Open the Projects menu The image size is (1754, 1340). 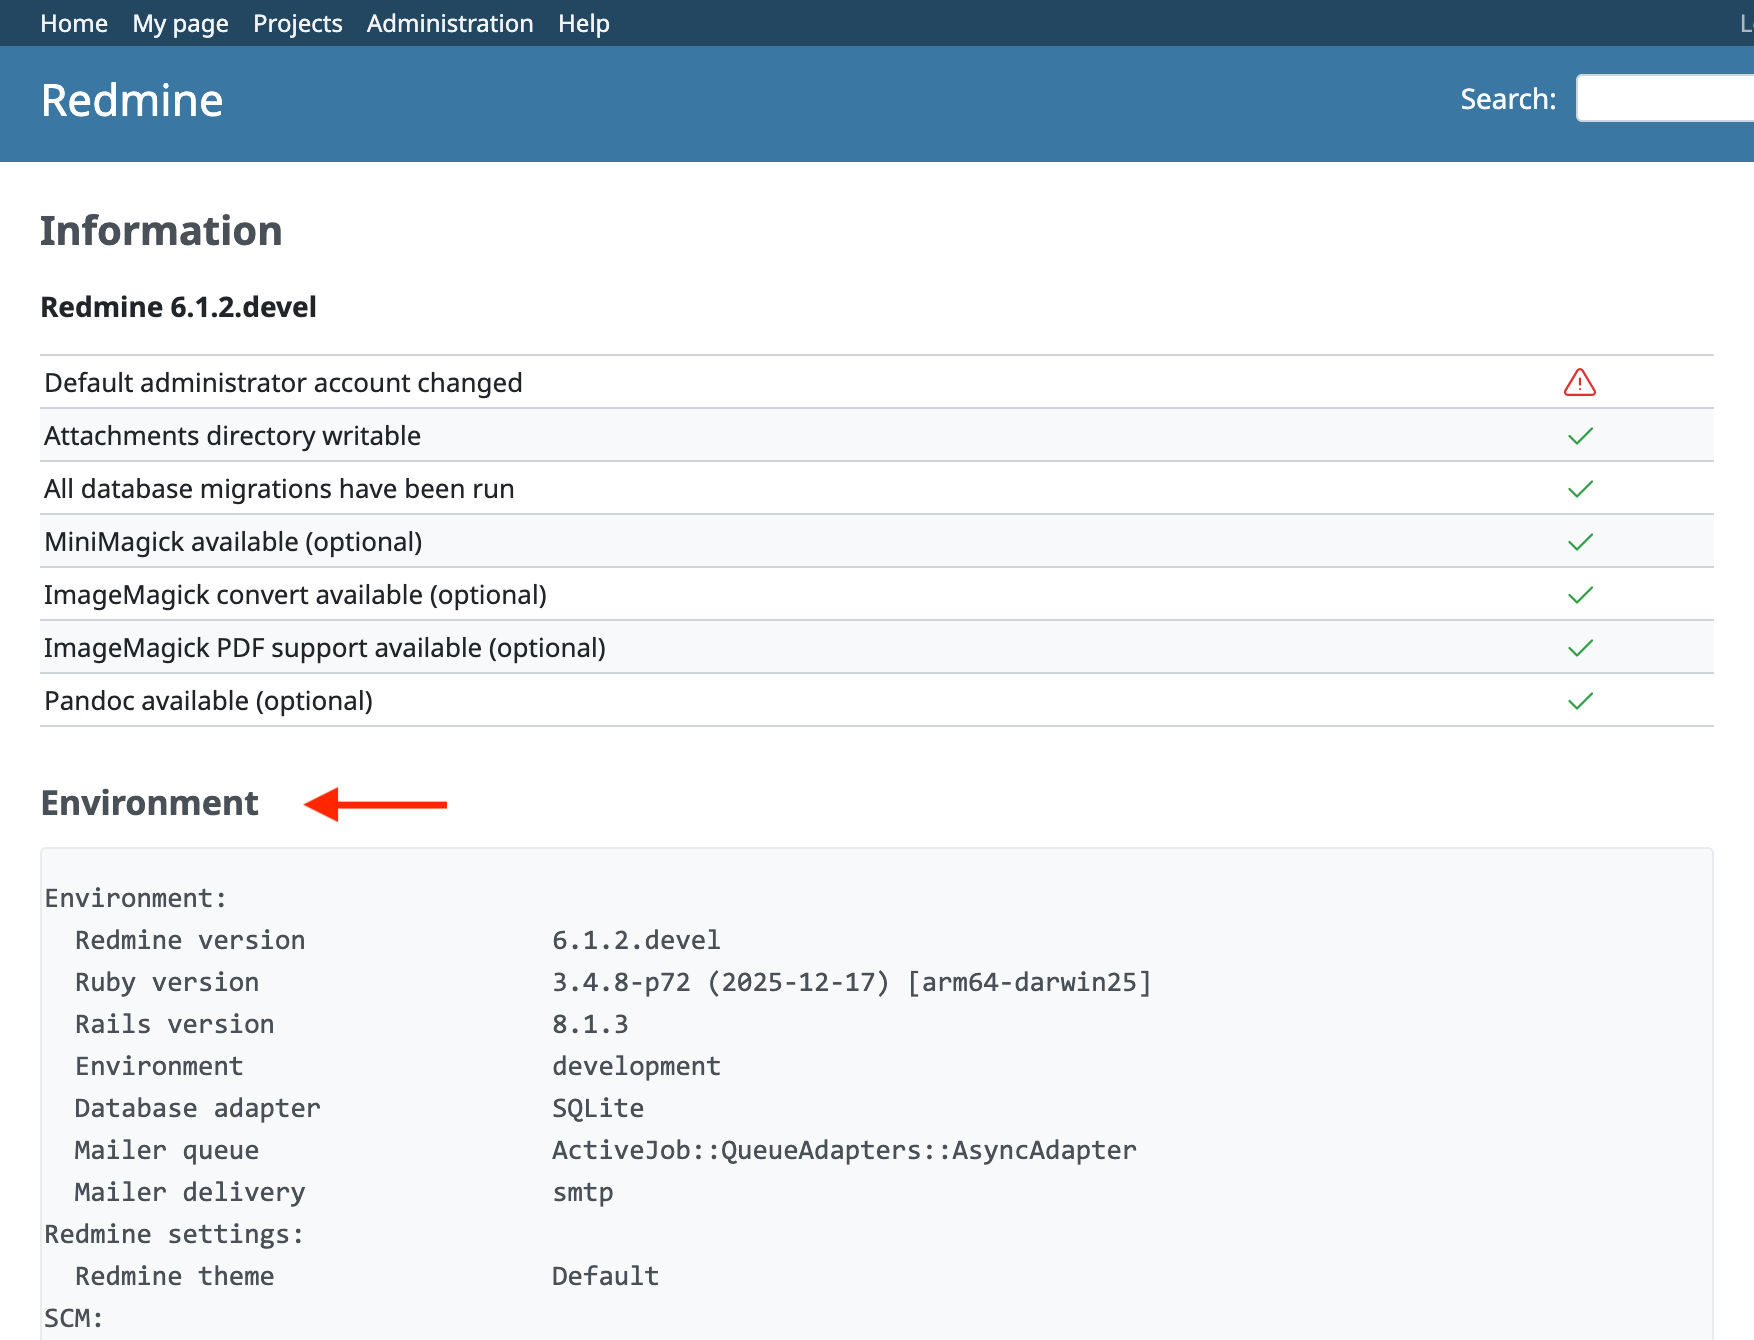pyautogui.click(x=297, y=23)
